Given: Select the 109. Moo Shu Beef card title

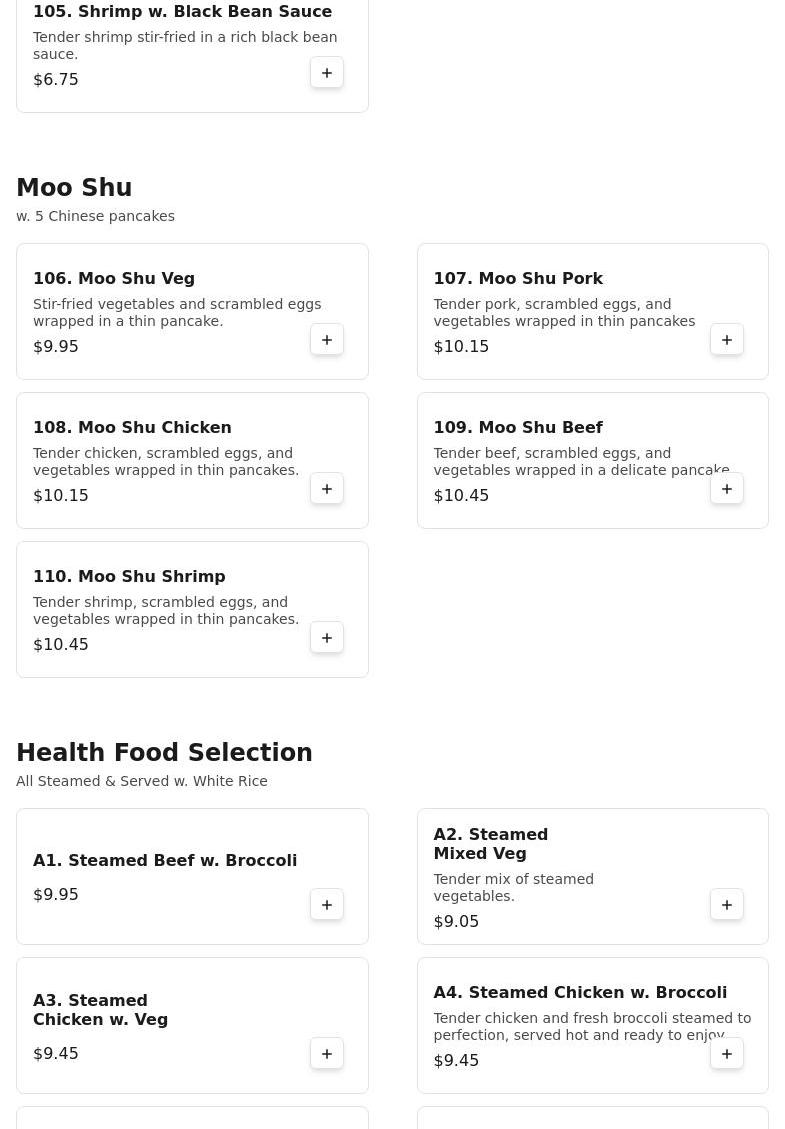Looking at the screenshot, I should pos(518,427).
